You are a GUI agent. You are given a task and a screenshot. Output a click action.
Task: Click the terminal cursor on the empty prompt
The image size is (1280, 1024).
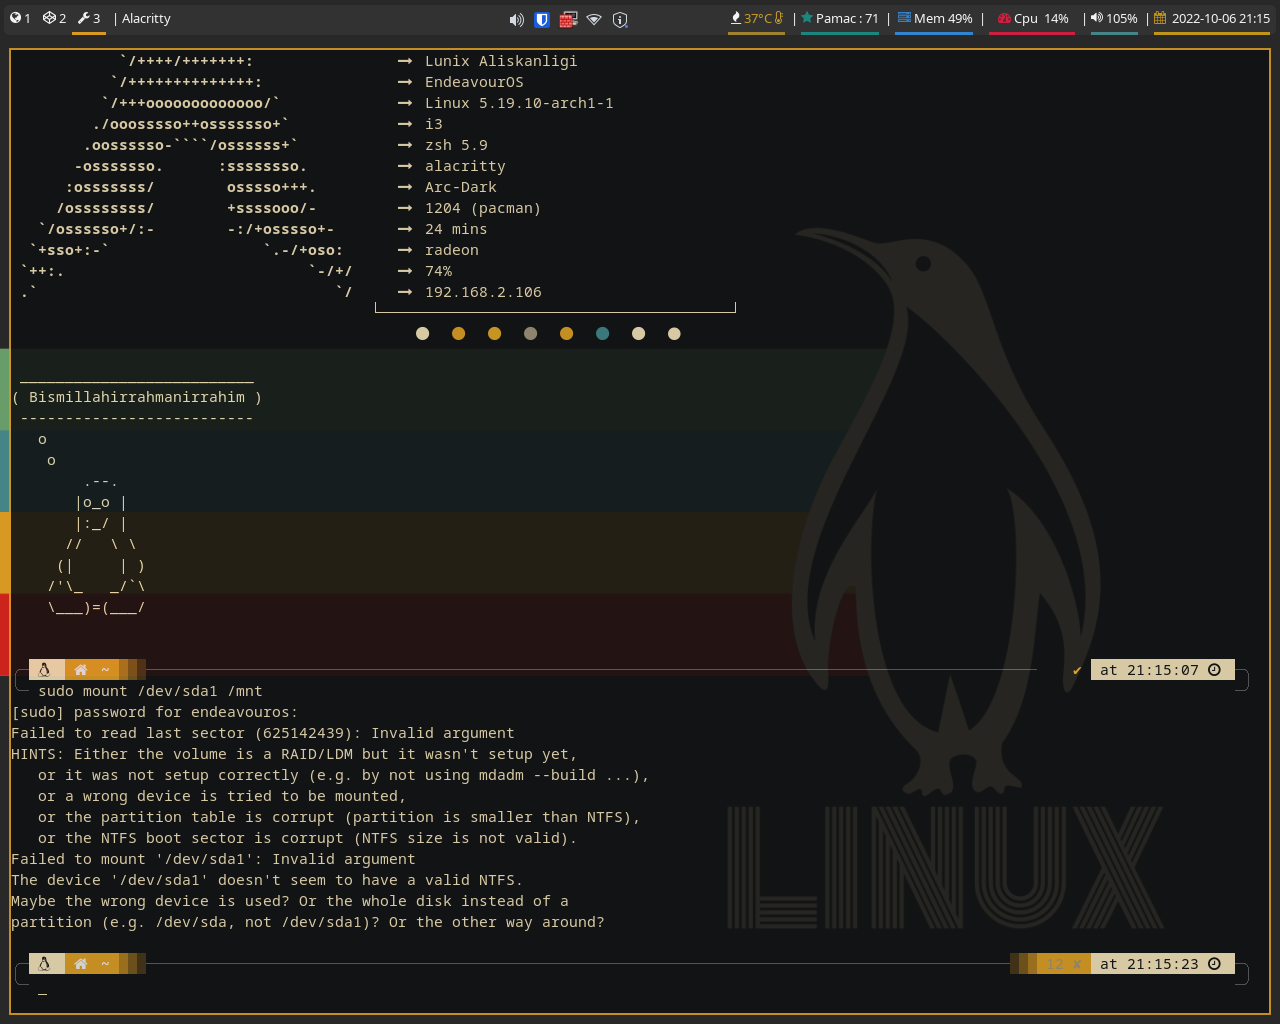coord(43,993)
